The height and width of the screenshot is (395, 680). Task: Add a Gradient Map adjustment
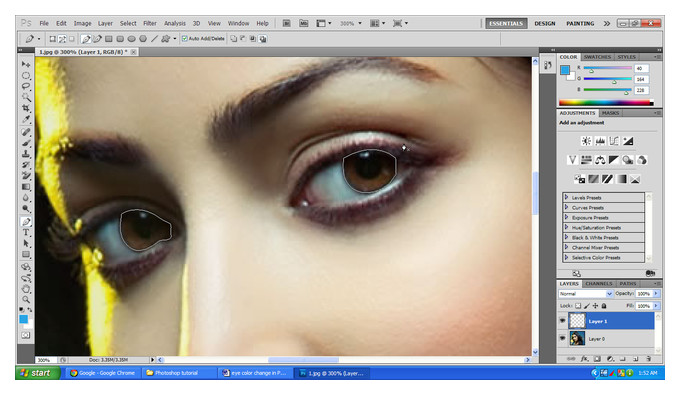pos(621,179)
